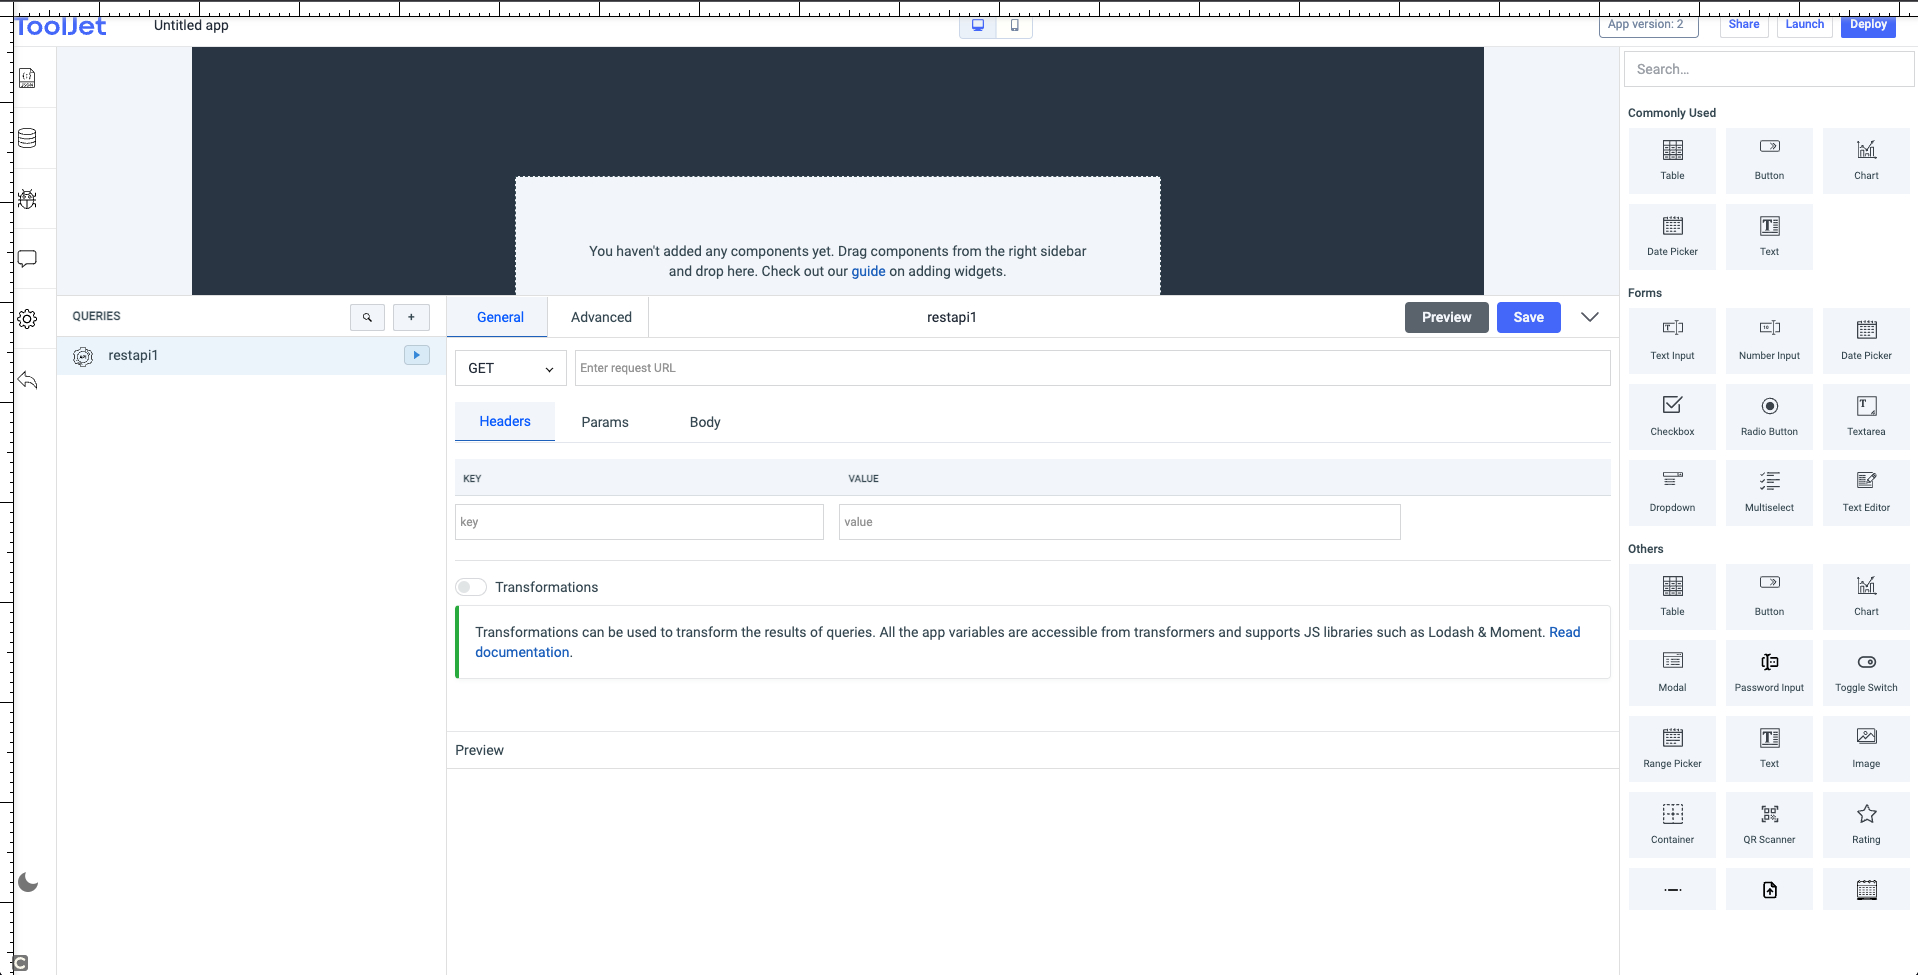Open the Datasources panel in the left sidebar
The width and height of the screenshot is (1918, 975).
[x=27, y=138]
